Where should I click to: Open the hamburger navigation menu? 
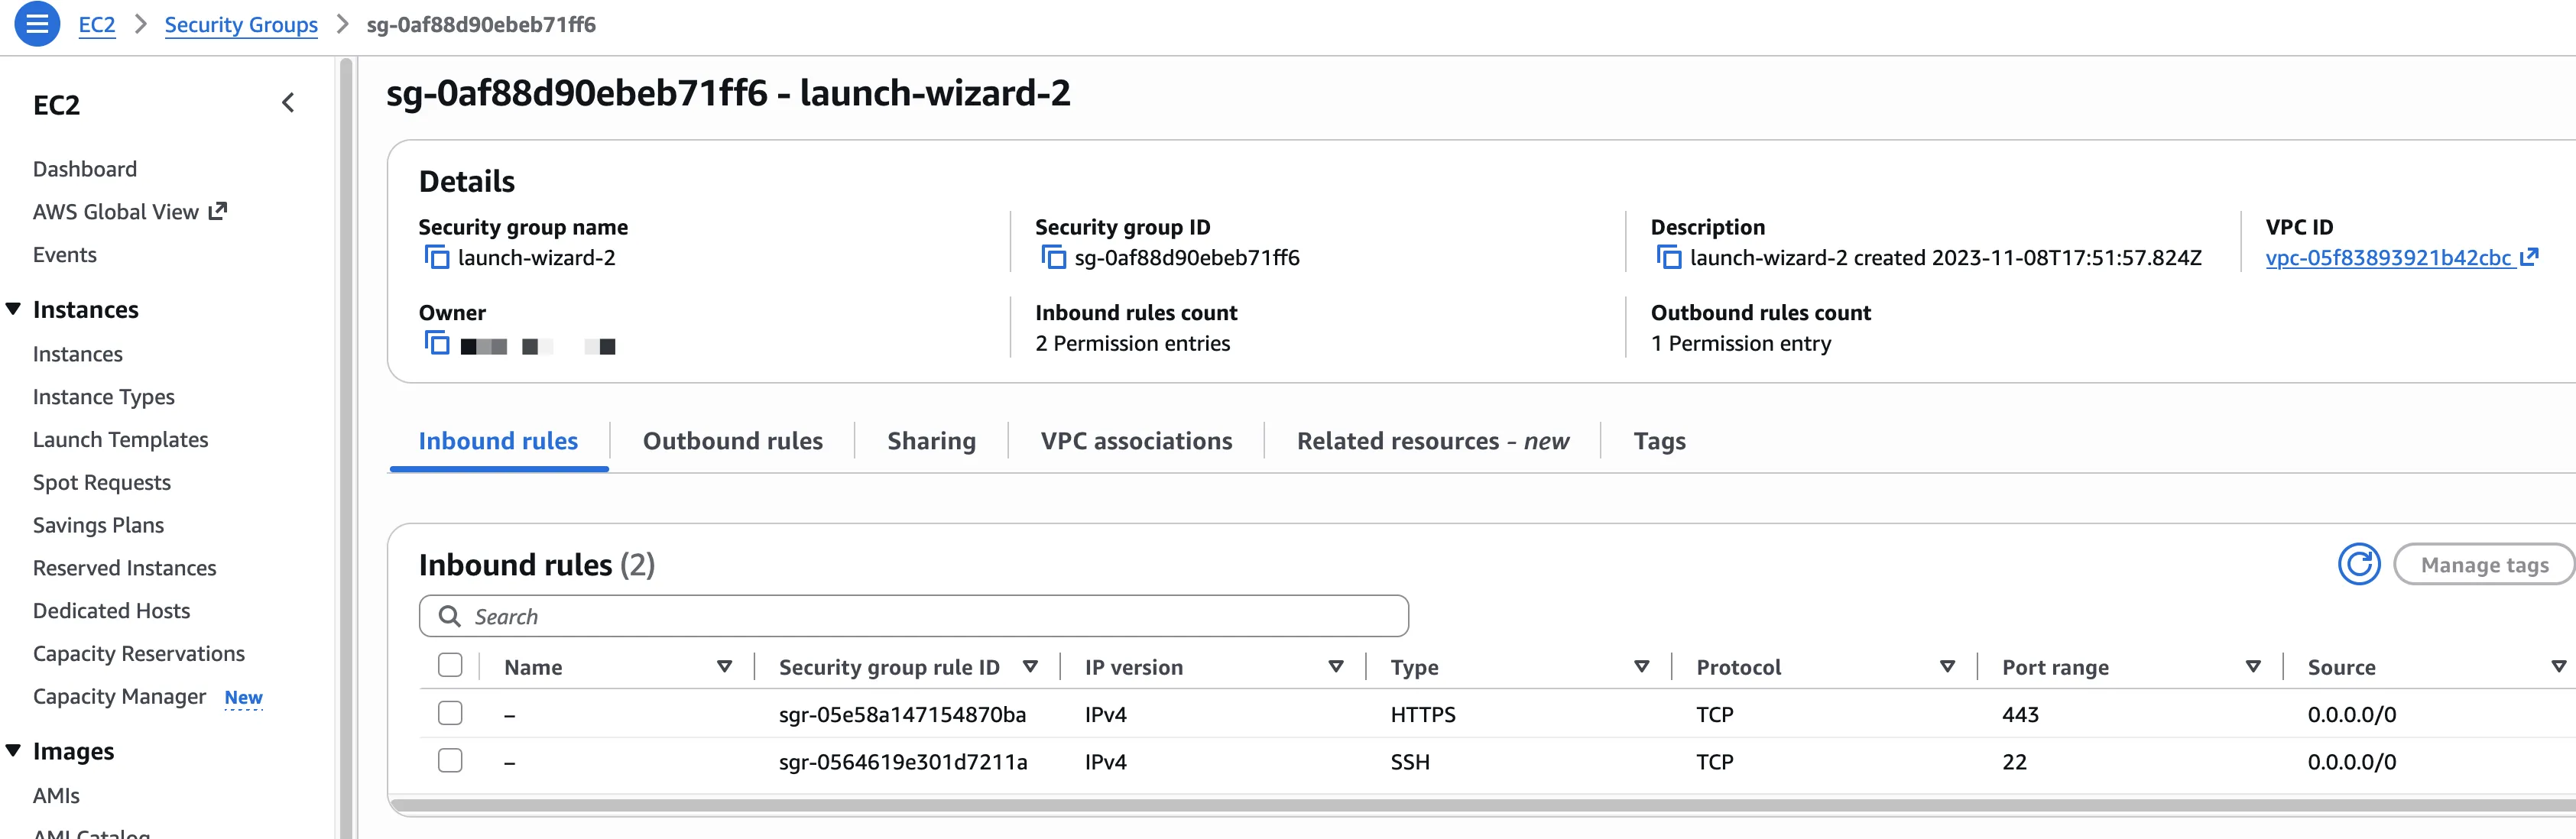pyautogui.click(x=37, y=24)
